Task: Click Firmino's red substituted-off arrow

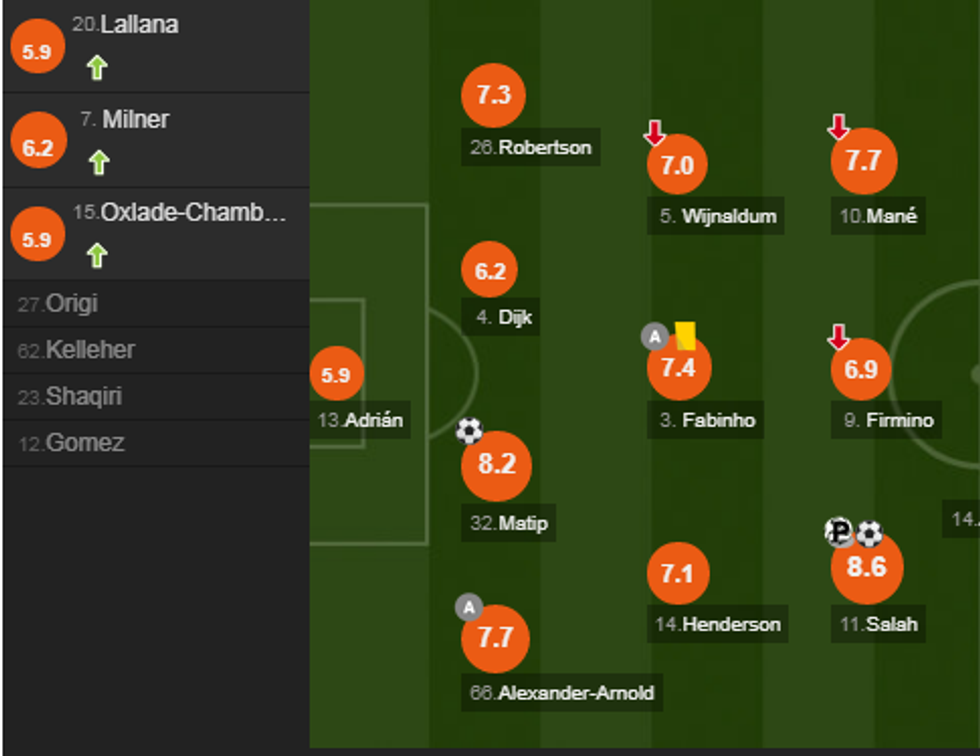Action: point(839,338)
